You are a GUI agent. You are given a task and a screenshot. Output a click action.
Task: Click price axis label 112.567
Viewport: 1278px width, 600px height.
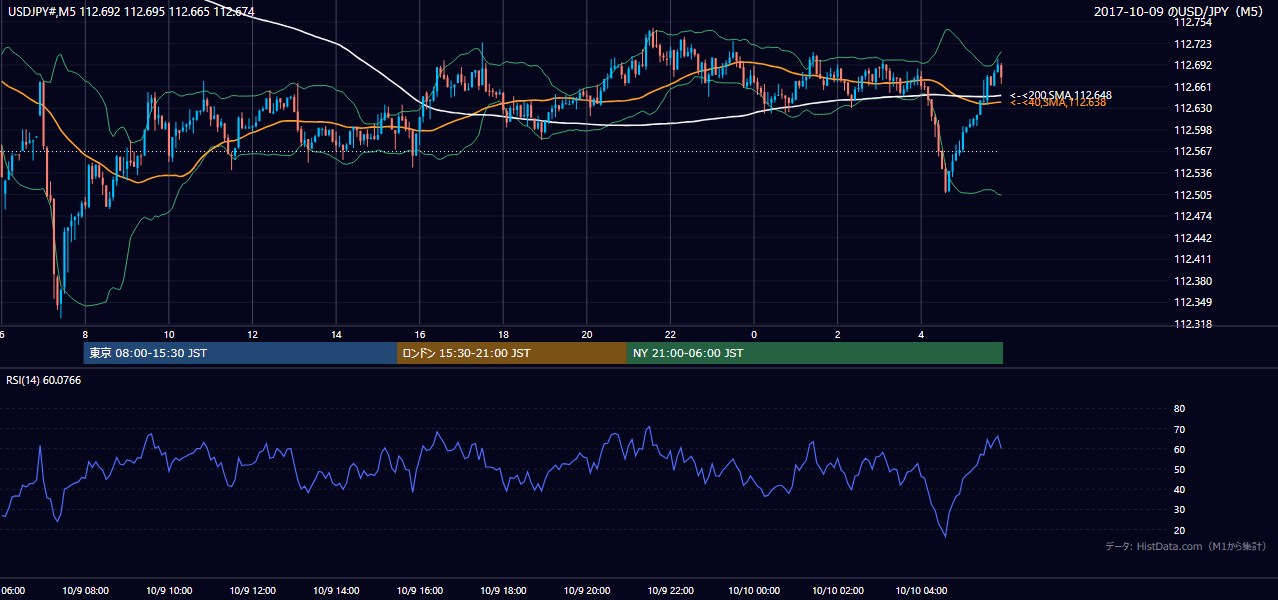1192,151
